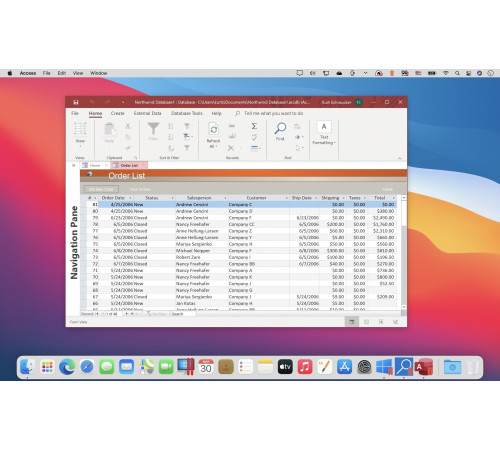This screenshot has width=500, height=450.
Task: Open App Store from the Dock
Action: [344, 367]
